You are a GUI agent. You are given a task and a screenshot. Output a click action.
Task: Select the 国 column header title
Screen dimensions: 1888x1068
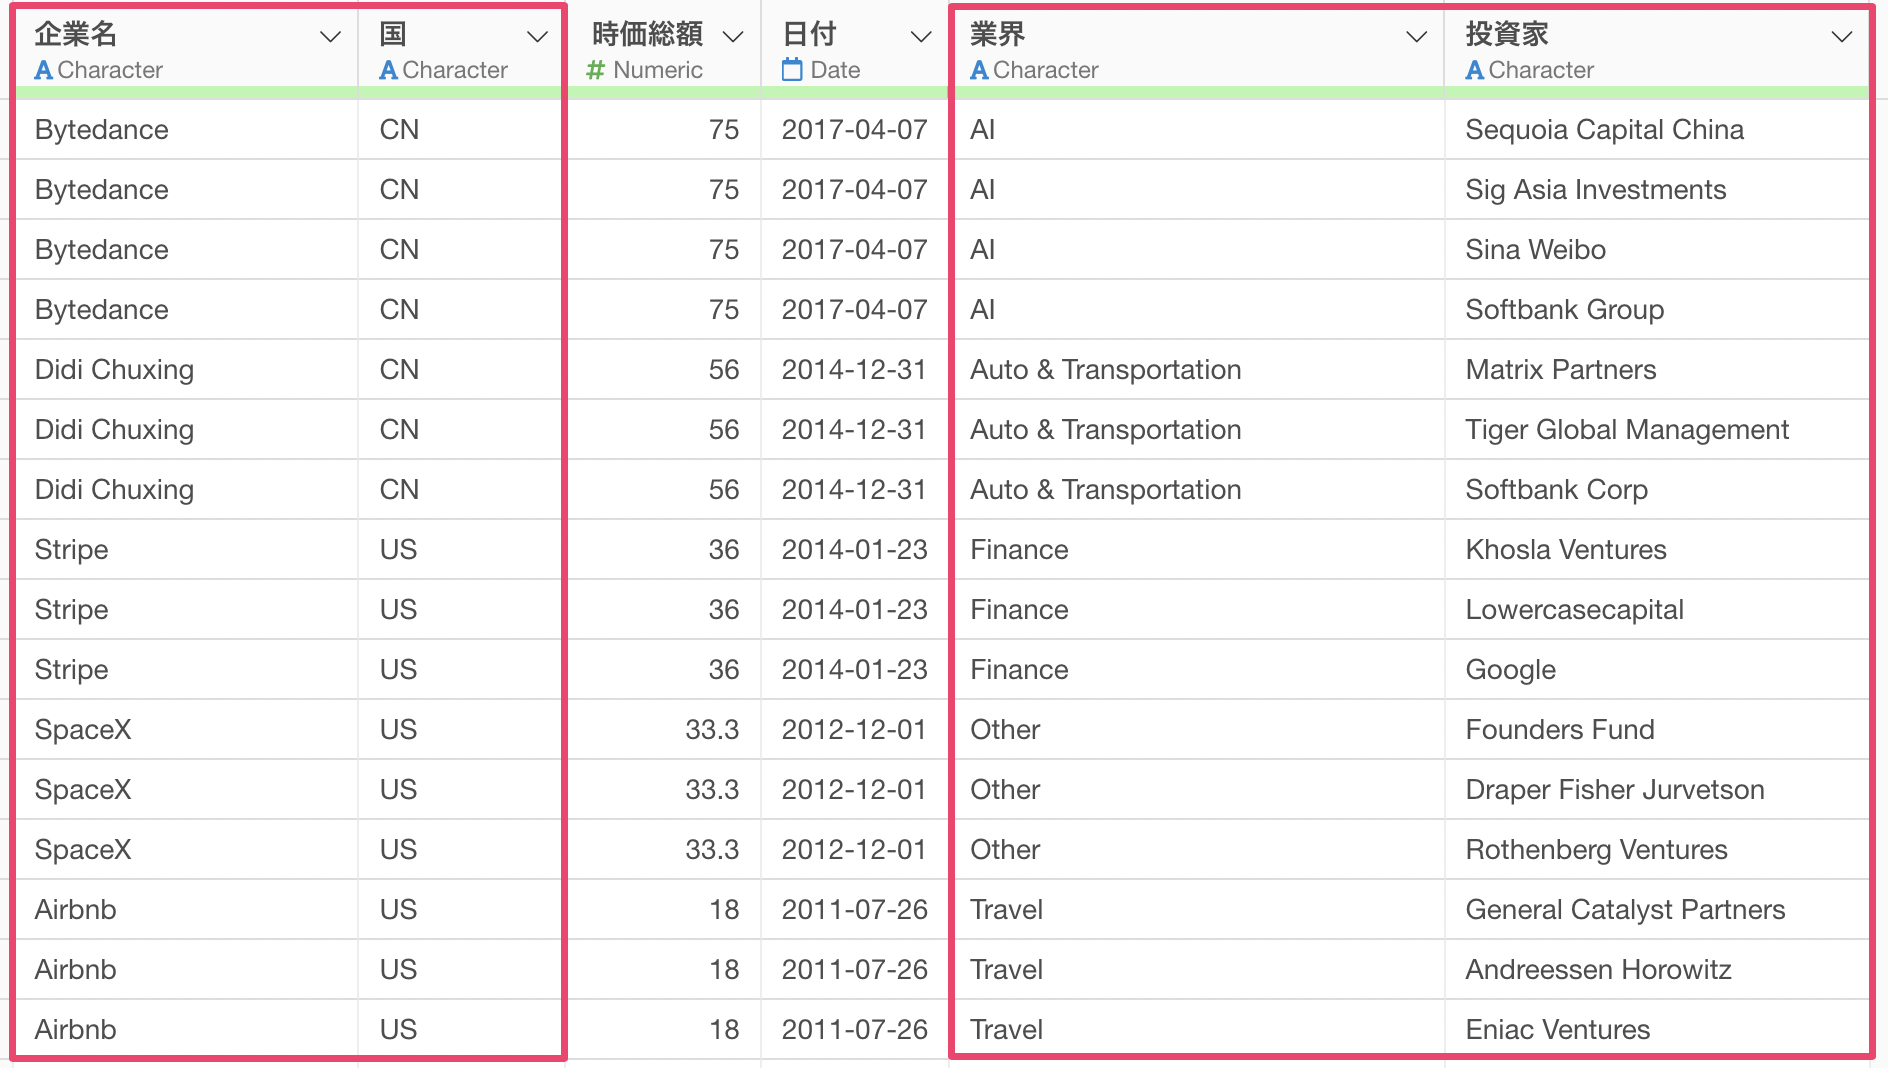(x=393, y=34)
